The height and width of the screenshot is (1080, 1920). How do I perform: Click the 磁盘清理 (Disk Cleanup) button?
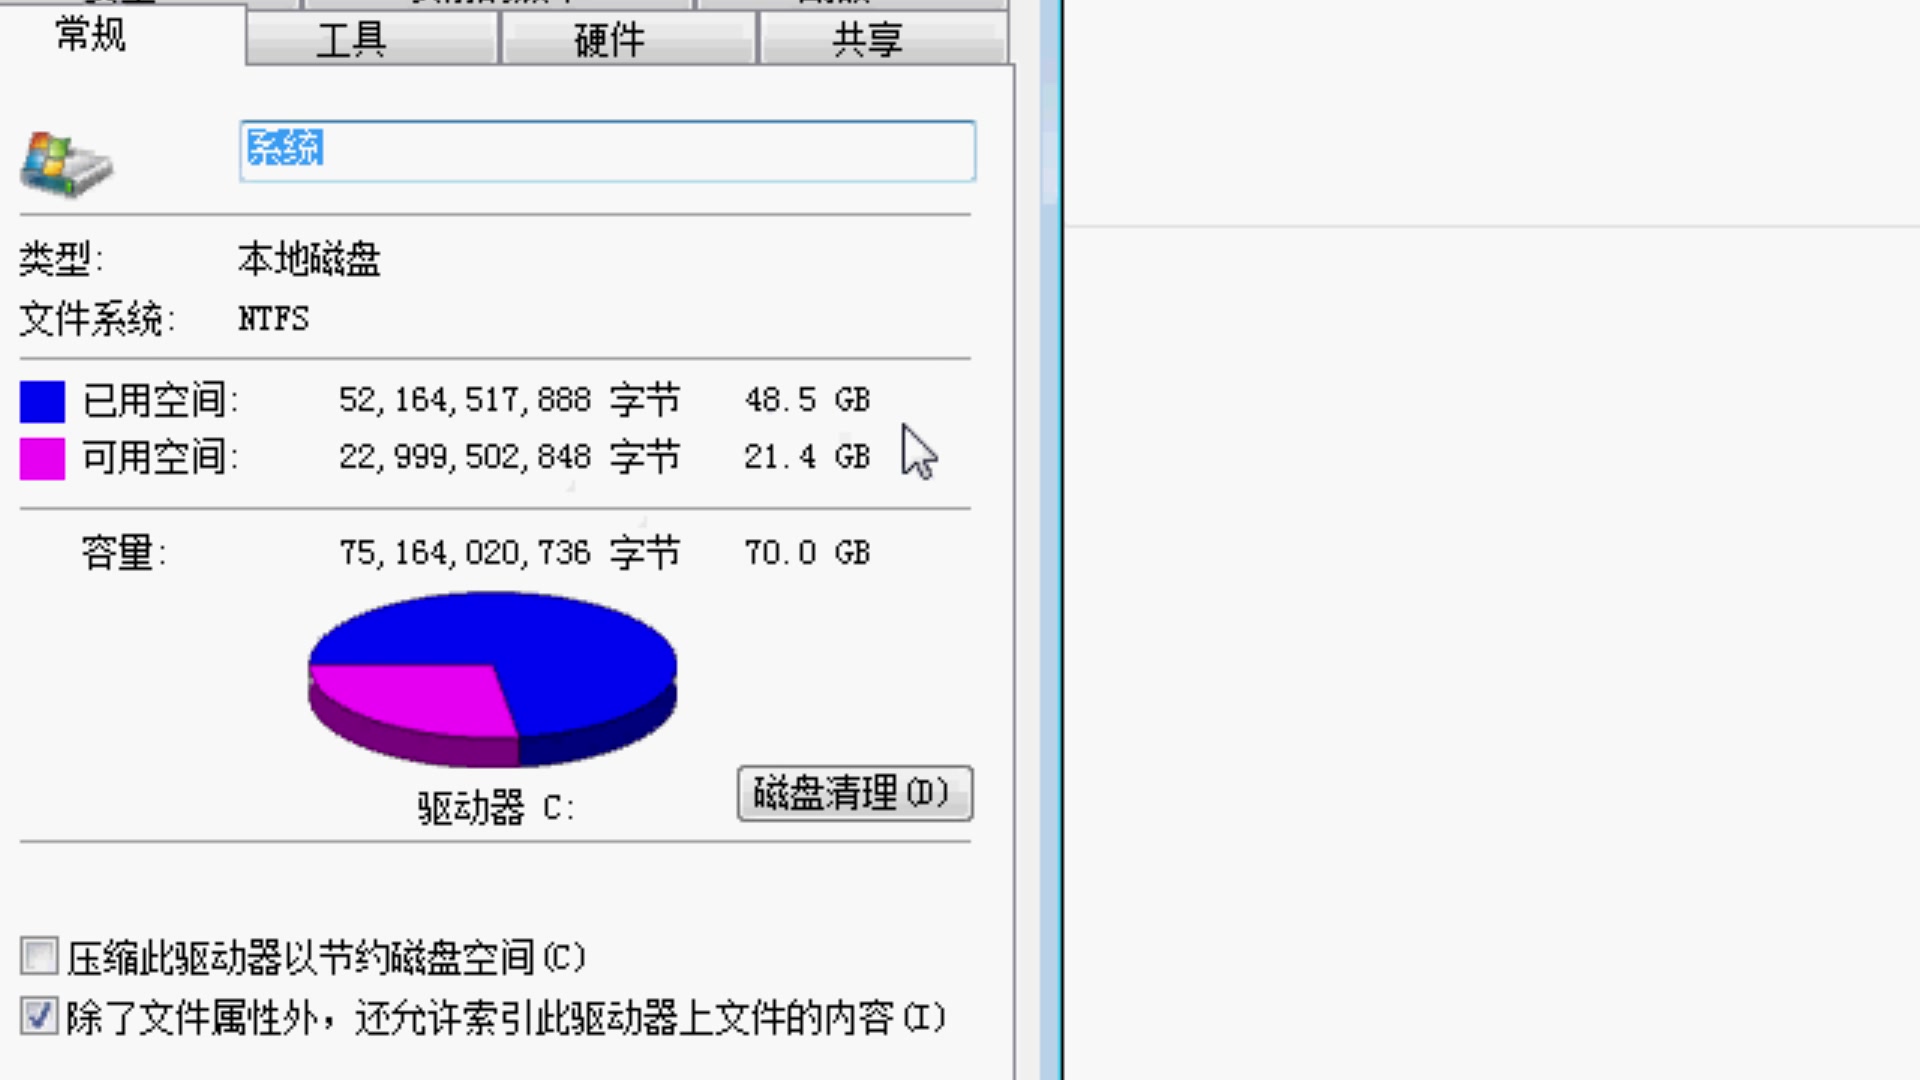click(x=855, y=793)
